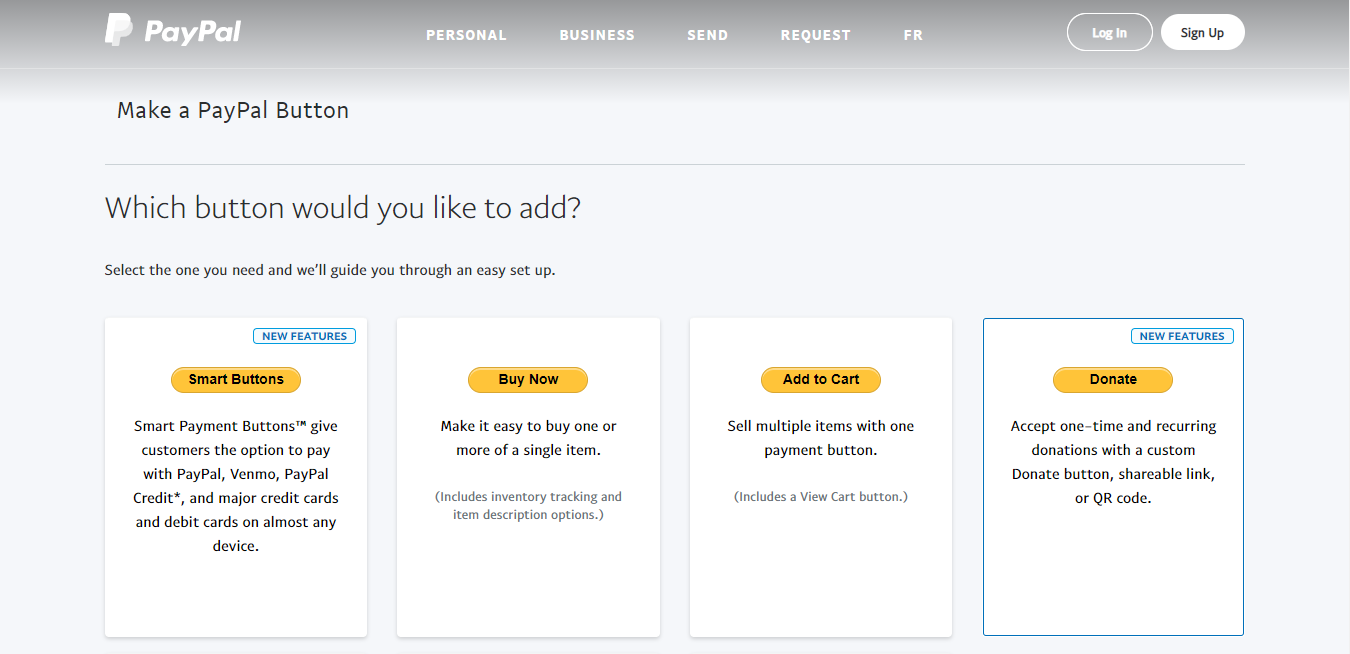Click NEW FEATURES badge on Smart Buttons card

tap(305, 336)
